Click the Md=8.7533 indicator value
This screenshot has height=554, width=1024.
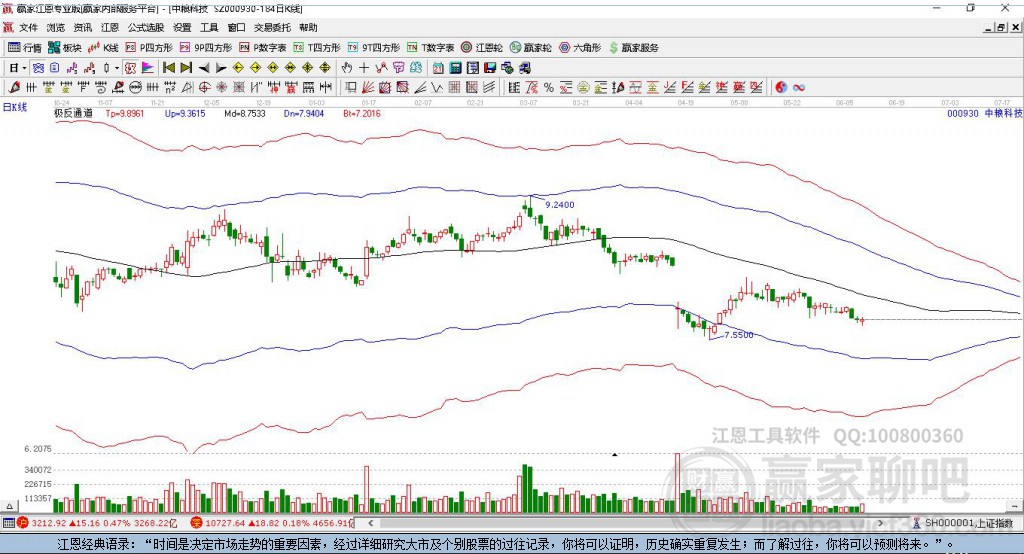[245, 113]
